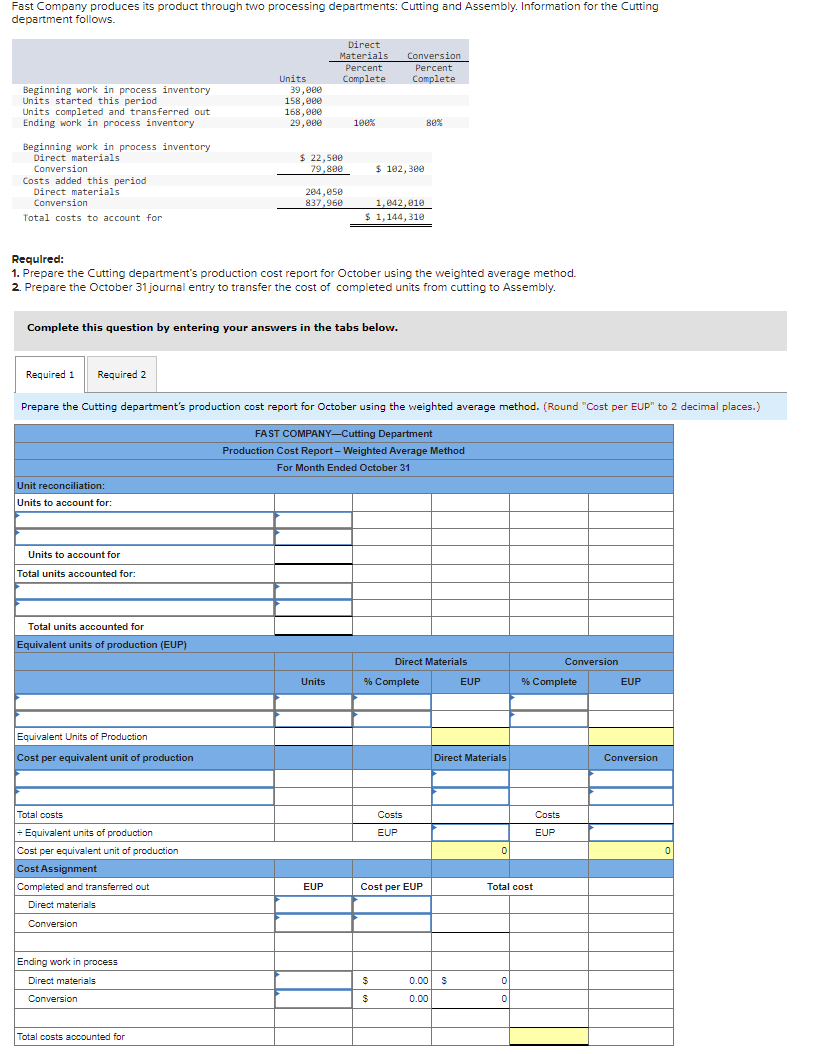
Task: Open the Direct Materials % Complete dropdown in first EUP row
Action: pos(390,702)
